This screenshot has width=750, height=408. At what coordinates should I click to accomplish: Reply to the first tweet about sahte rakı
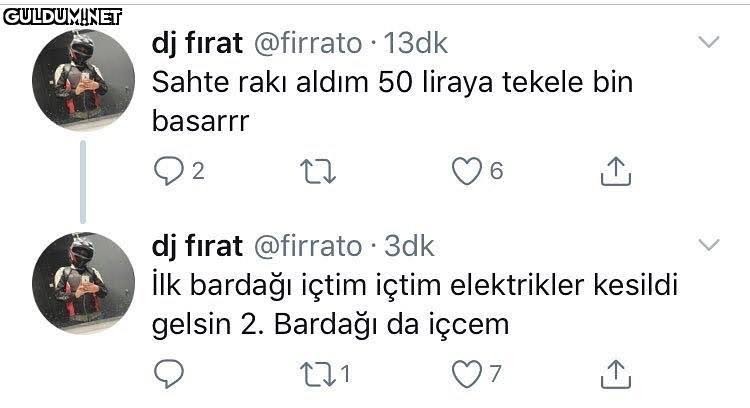click(166, 172)
